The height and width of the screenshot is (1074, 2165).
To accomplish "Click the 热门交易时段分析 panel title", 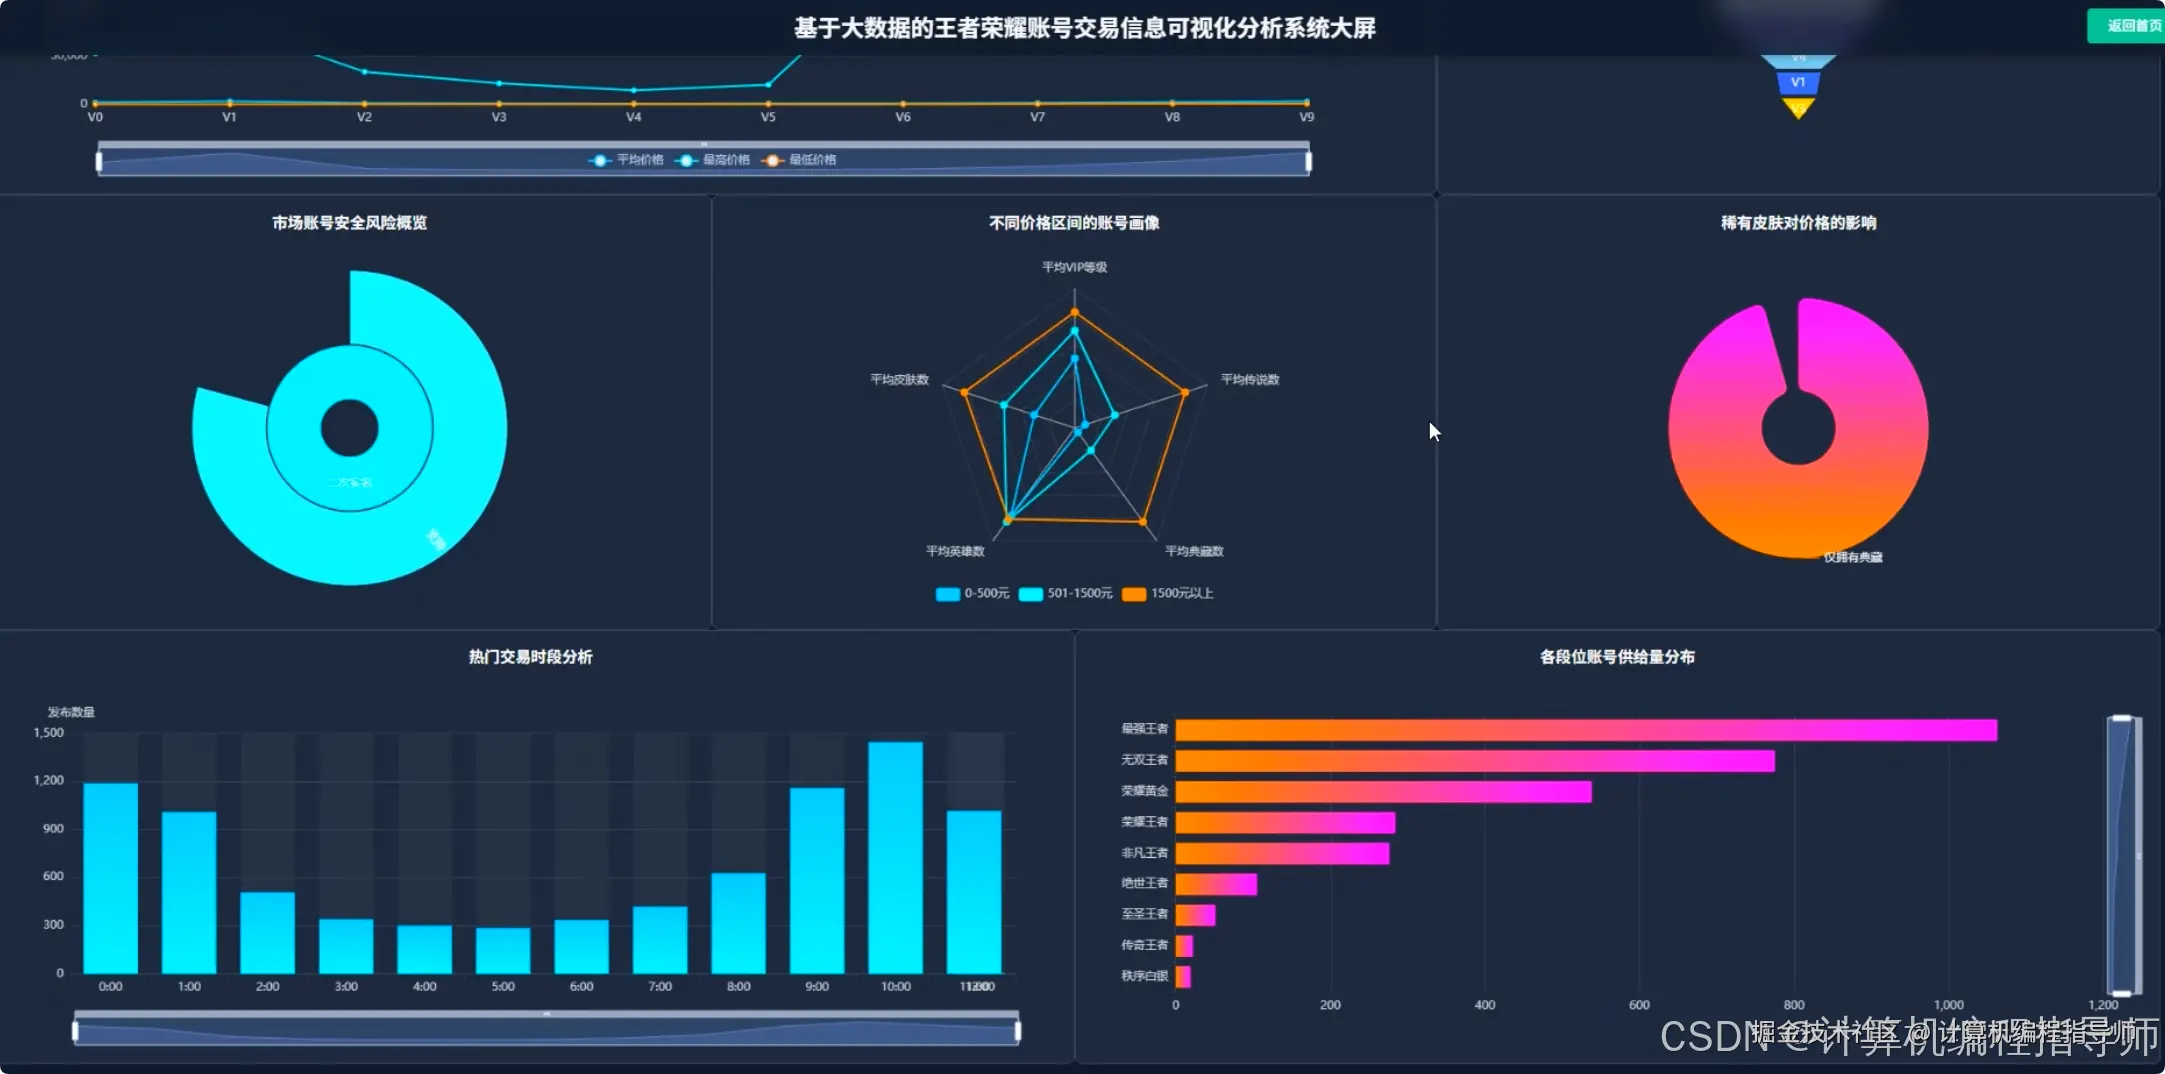I will click(531, 657).
